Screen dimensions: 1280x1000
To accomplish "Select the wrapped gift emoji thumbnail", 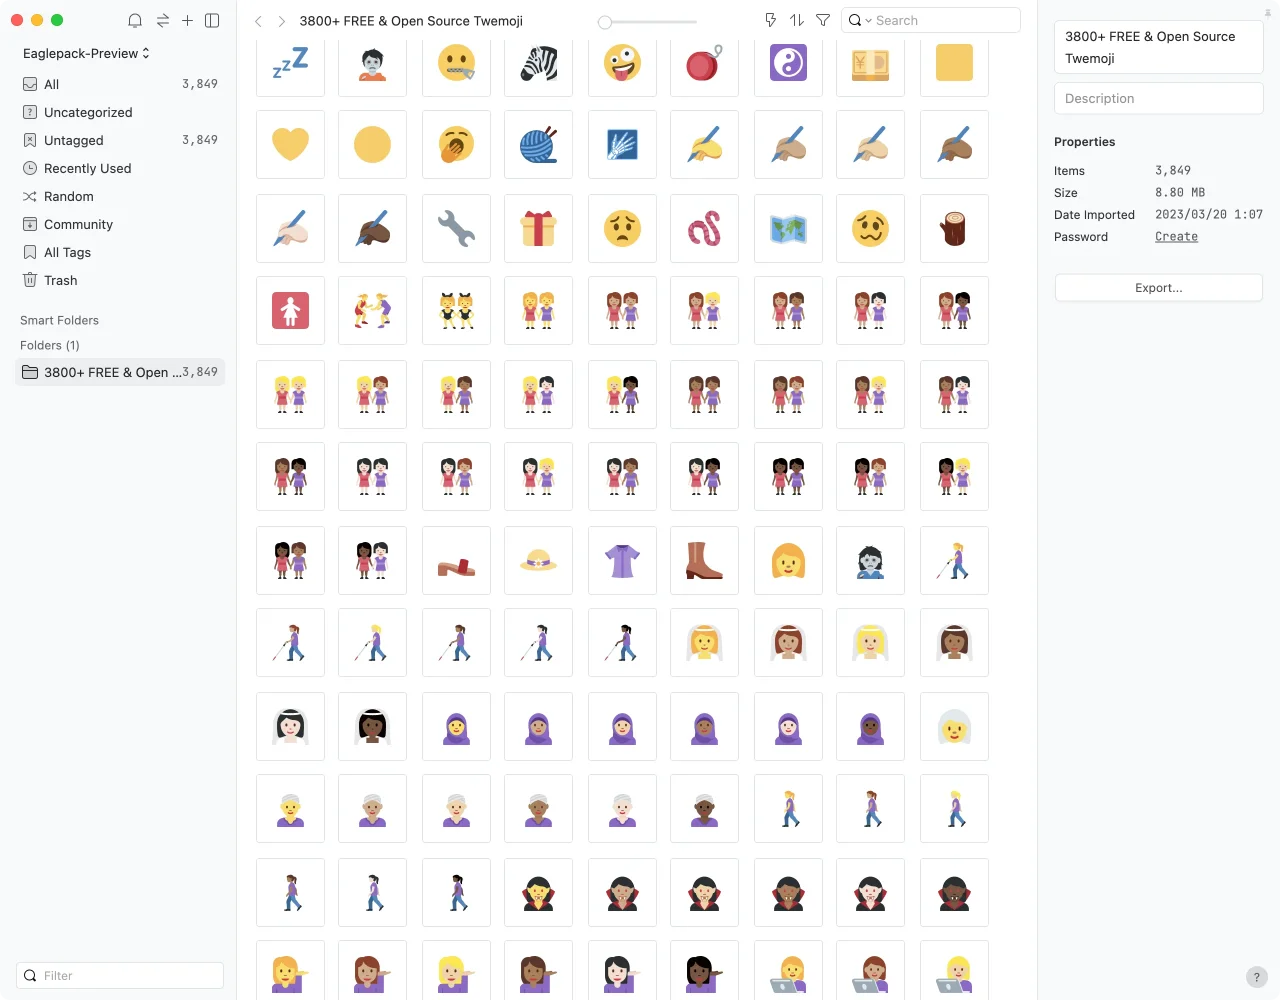I will (x=538, y=229).
